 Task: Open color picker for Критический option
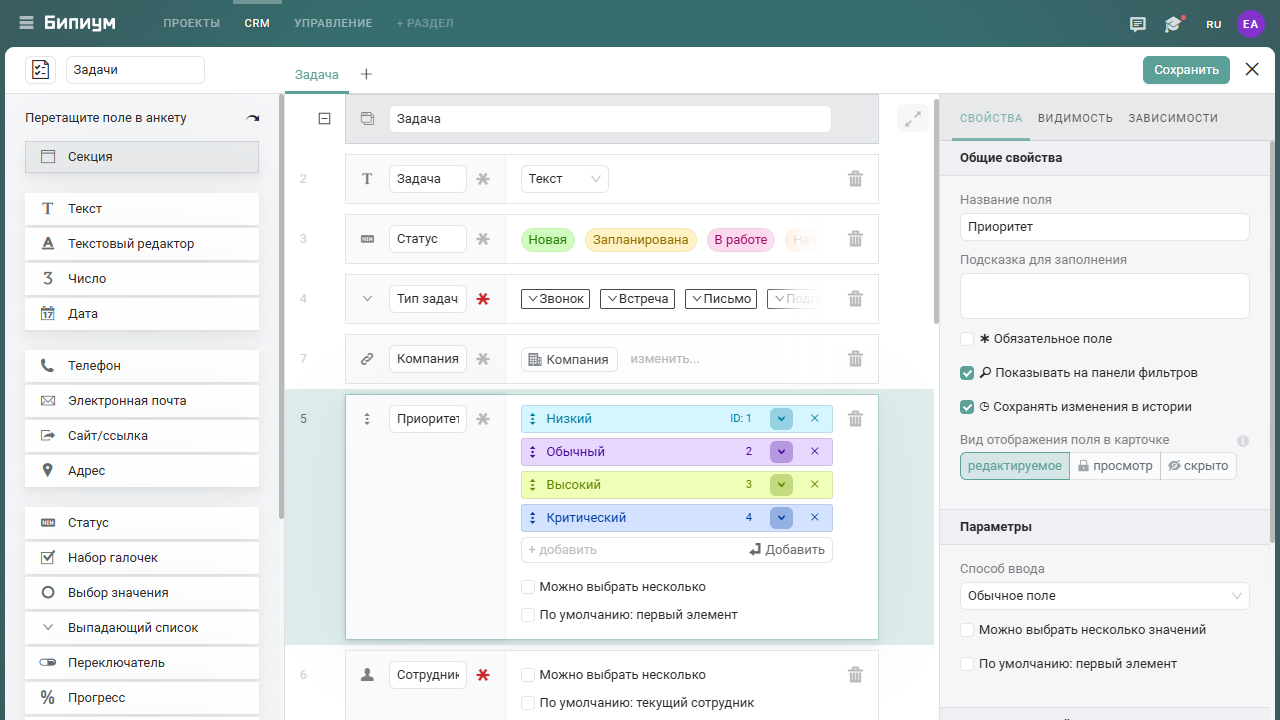point(781,518)
